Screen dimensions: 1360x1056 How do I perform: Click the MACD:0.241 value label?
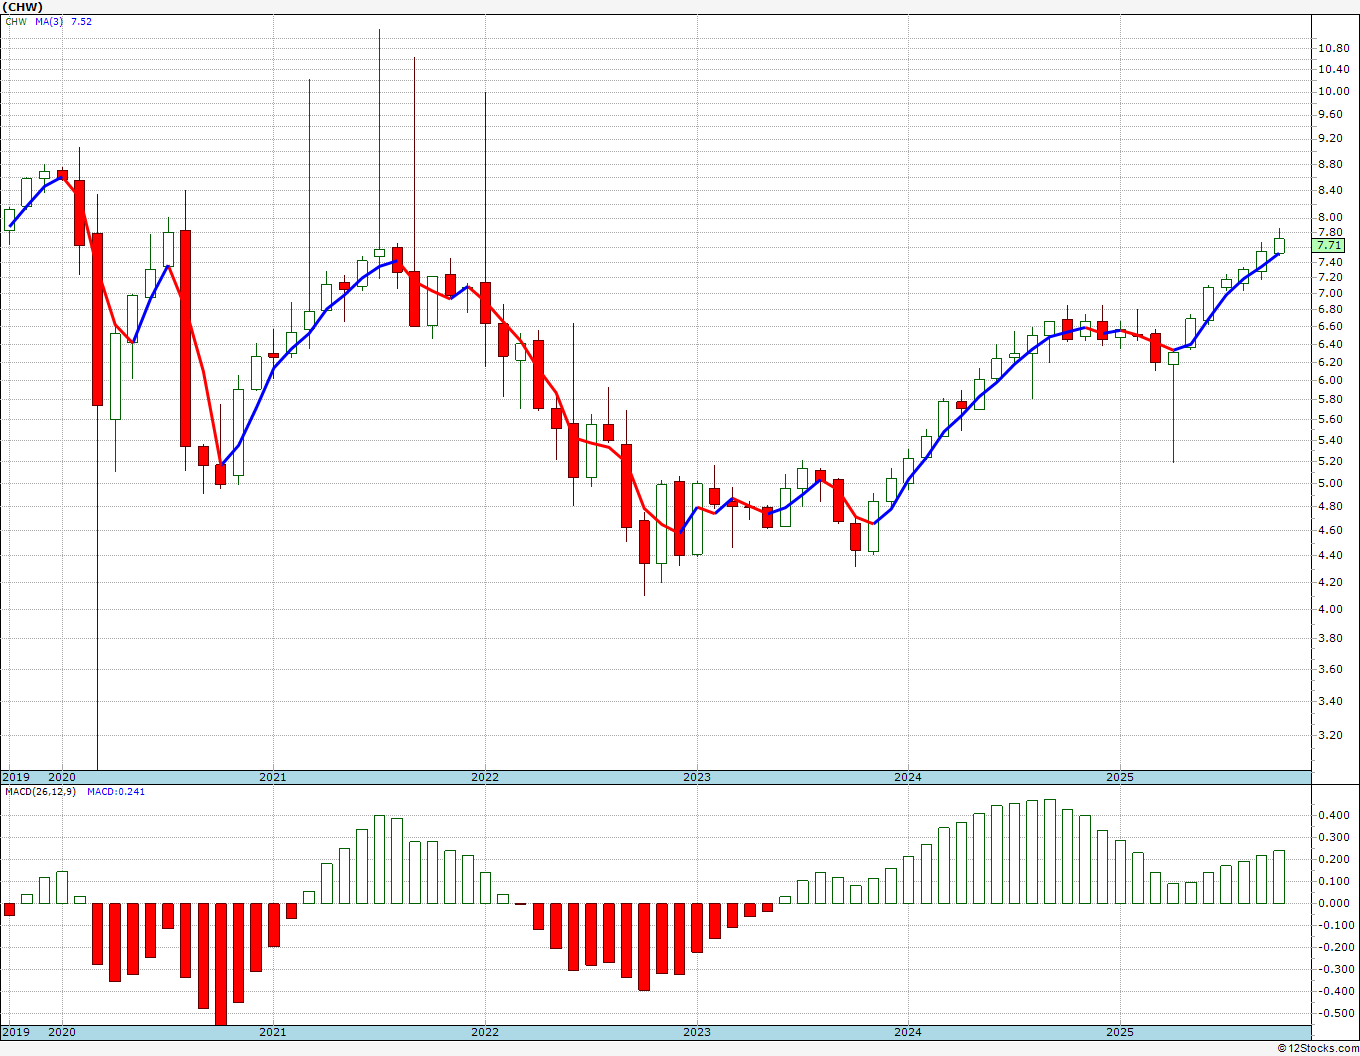[115, 792]
